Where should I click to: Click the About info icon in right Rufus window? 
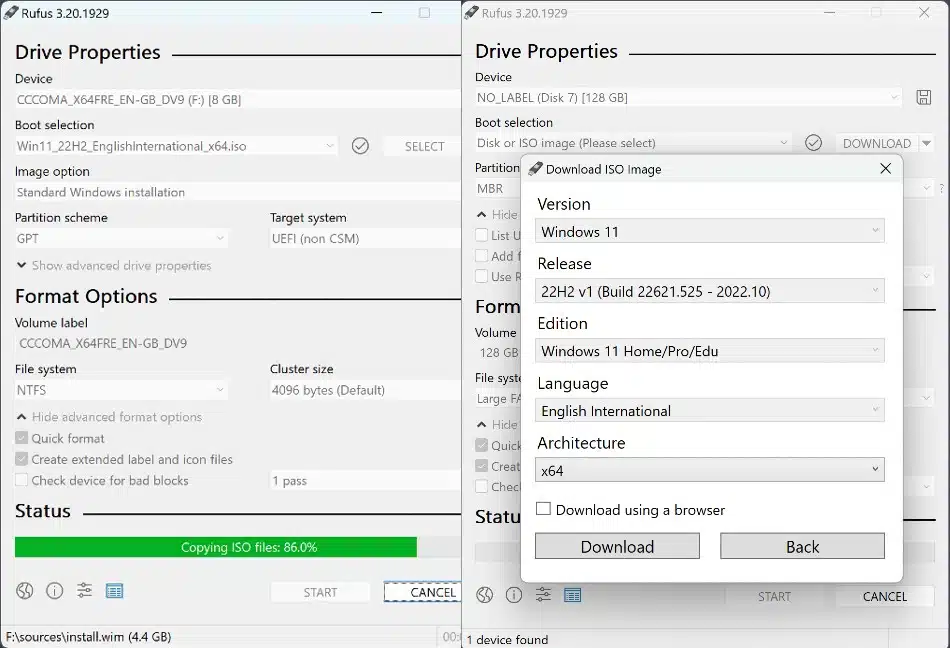click(x=514, y=595)
